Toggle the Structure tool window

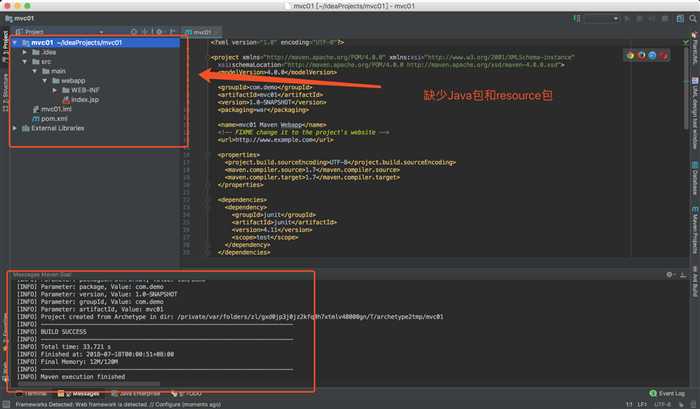pos(5,84)
